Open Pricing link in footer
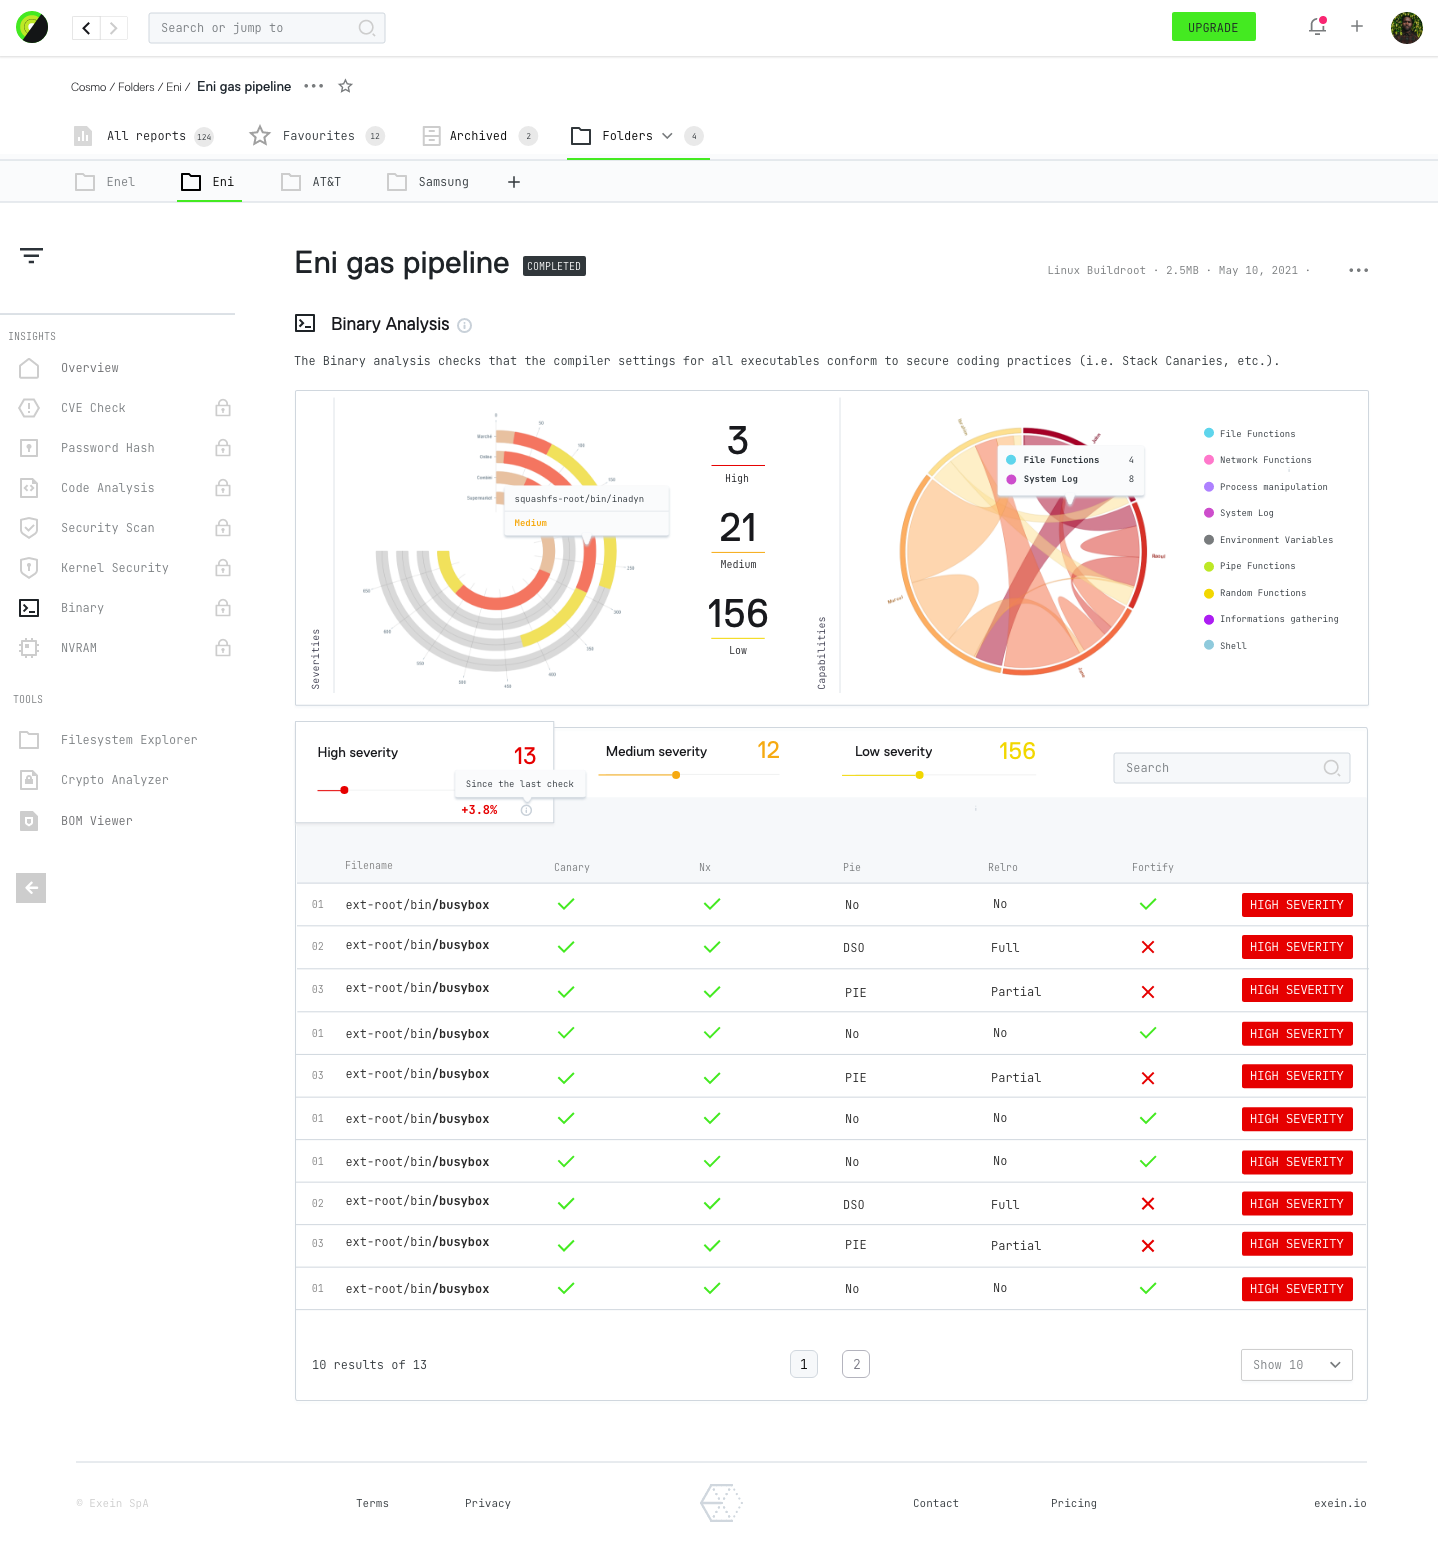 click(x=1074, y=1503)
